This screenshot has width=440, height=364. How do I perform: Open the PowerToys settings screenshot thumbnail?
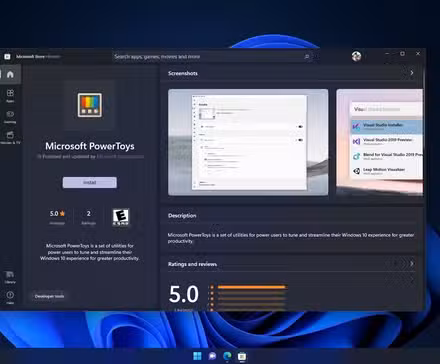(248, 142)
